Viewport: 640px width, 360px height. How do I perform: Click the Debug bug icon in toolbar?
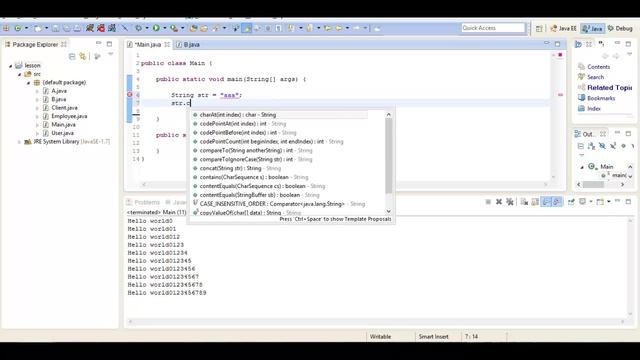pos(139,28)
